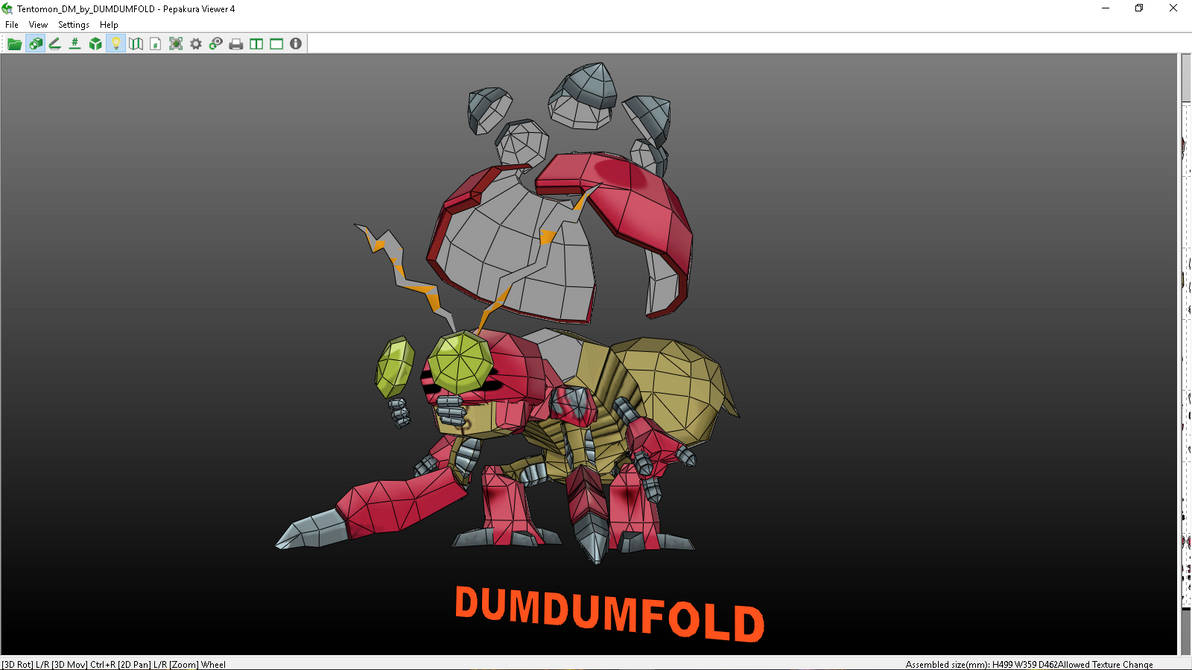Open the Help menu

click(x=108, y=24)
